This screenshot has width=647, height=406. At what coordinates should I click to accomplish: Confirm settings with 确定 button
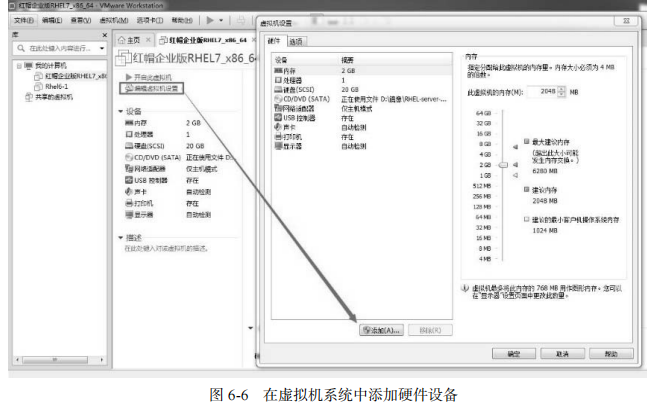click(x=514, y=354)
